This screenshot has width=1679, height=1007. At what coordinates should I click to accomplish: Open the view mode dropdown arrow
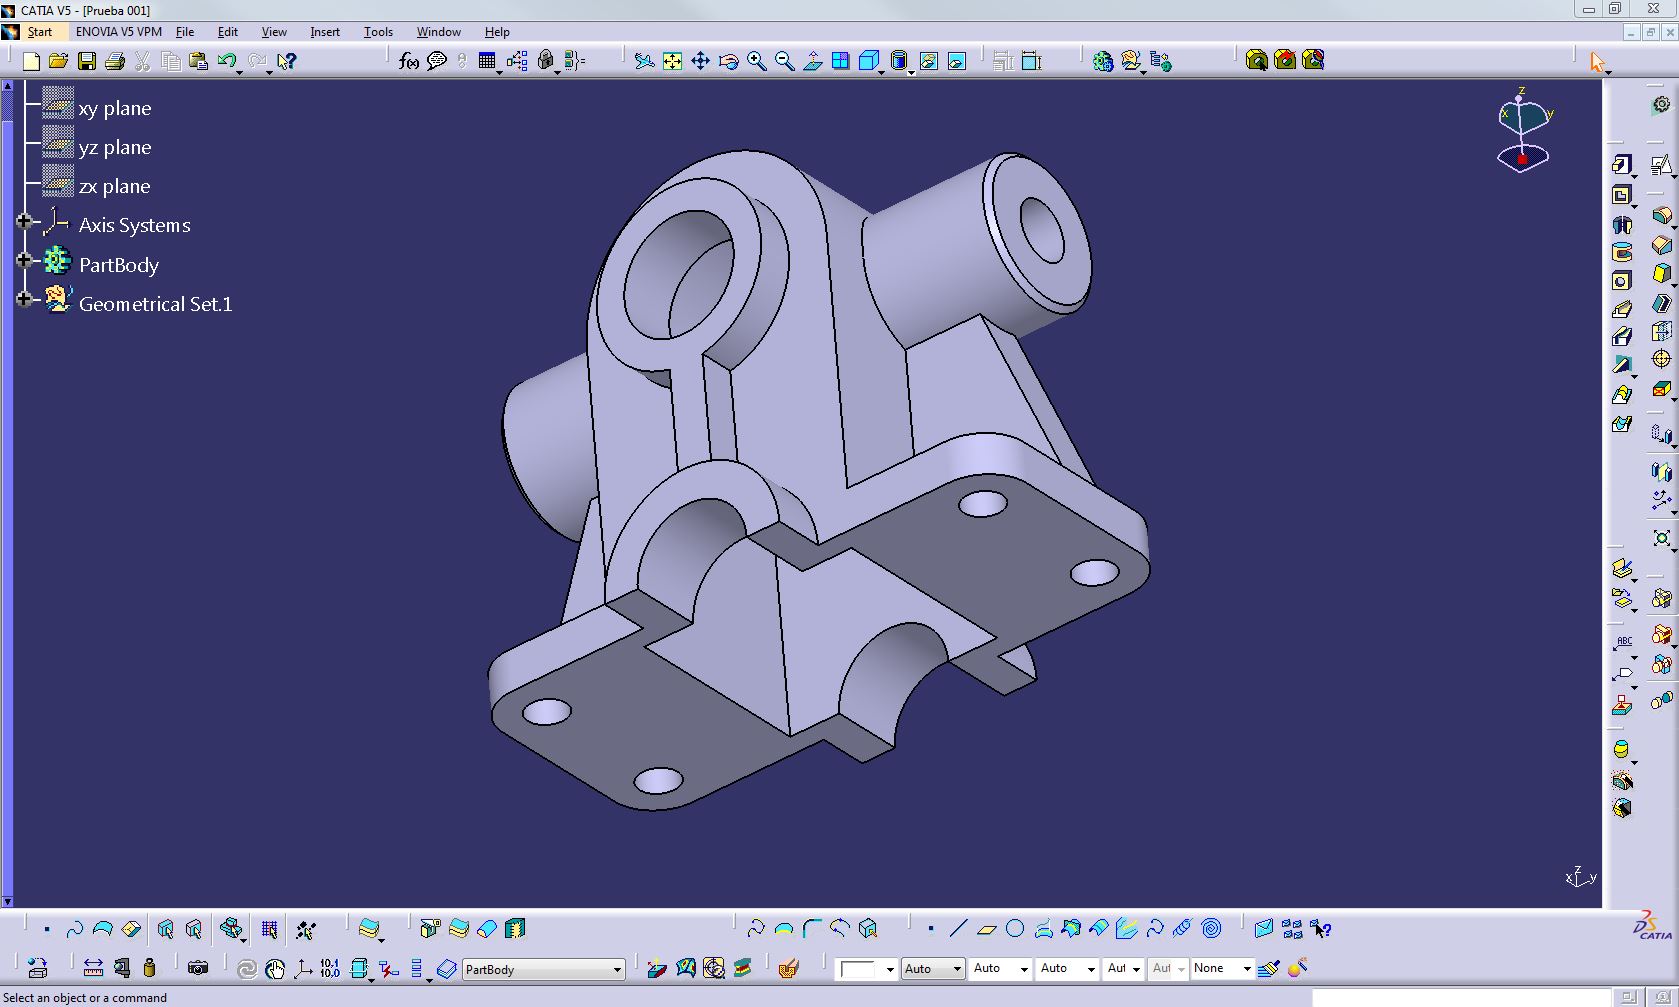[909, 71]
